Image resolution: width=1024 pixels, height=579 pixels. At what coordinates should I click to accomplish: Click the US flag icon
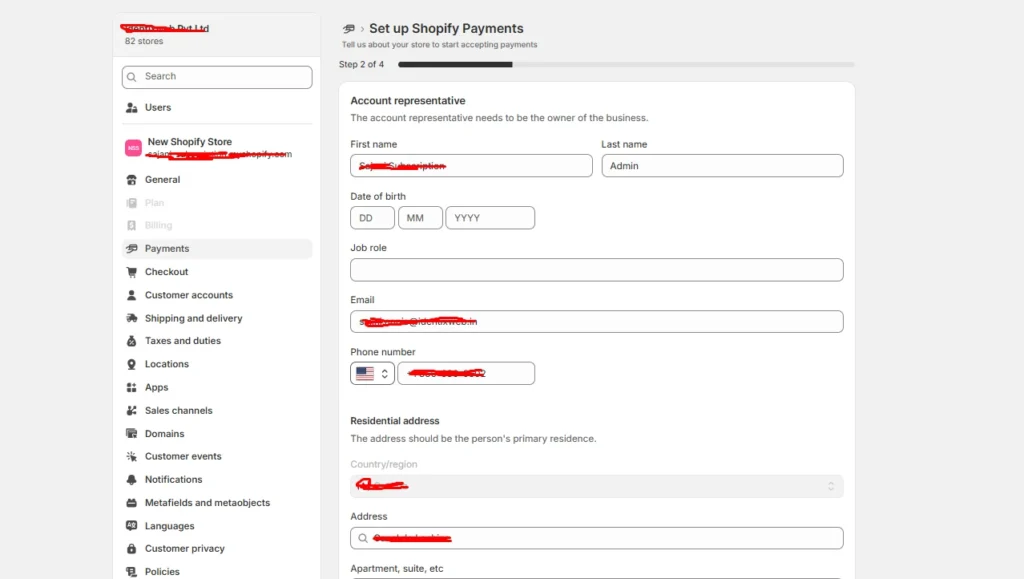coord(365,373)
